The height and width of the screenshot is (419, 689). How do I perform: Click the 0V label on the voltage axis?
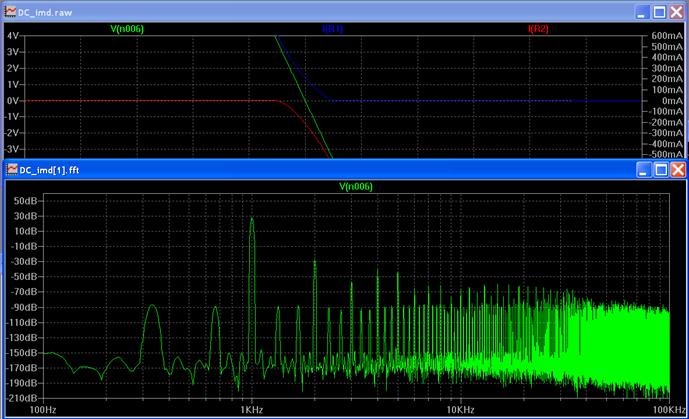coord(13,101)
